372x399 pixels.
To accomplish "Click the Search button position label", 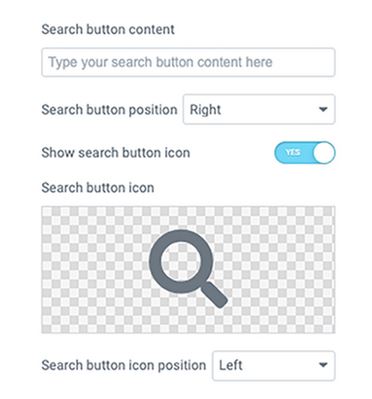I will point(109,110).
